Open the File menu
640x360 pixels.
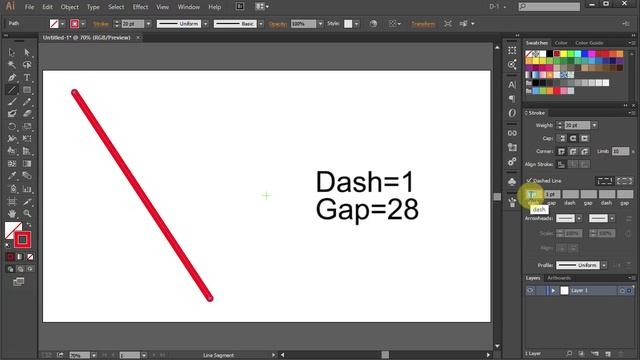point(29,7)
